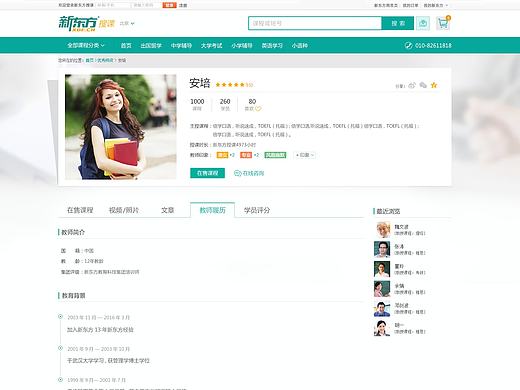Click the second breadcrumb link after 首页
Image resolution: width=520 pixels, height=390 pixels.
click(x=105, y=60)
